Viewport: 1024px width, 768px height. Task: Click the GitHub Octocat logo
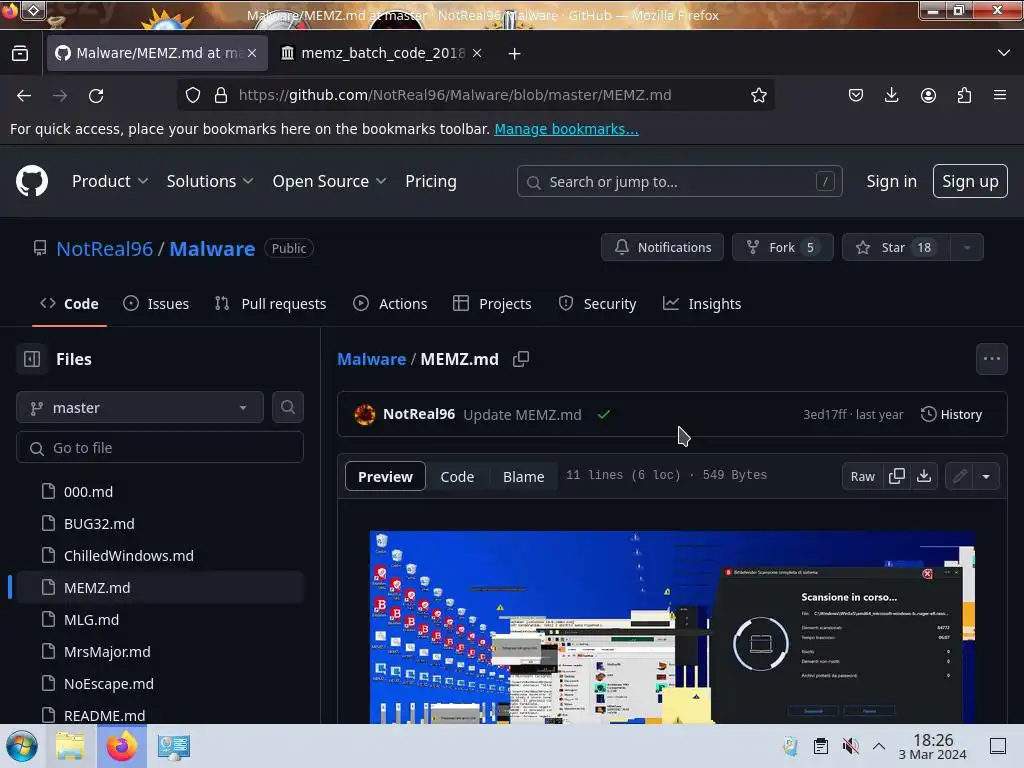[31, 181]
